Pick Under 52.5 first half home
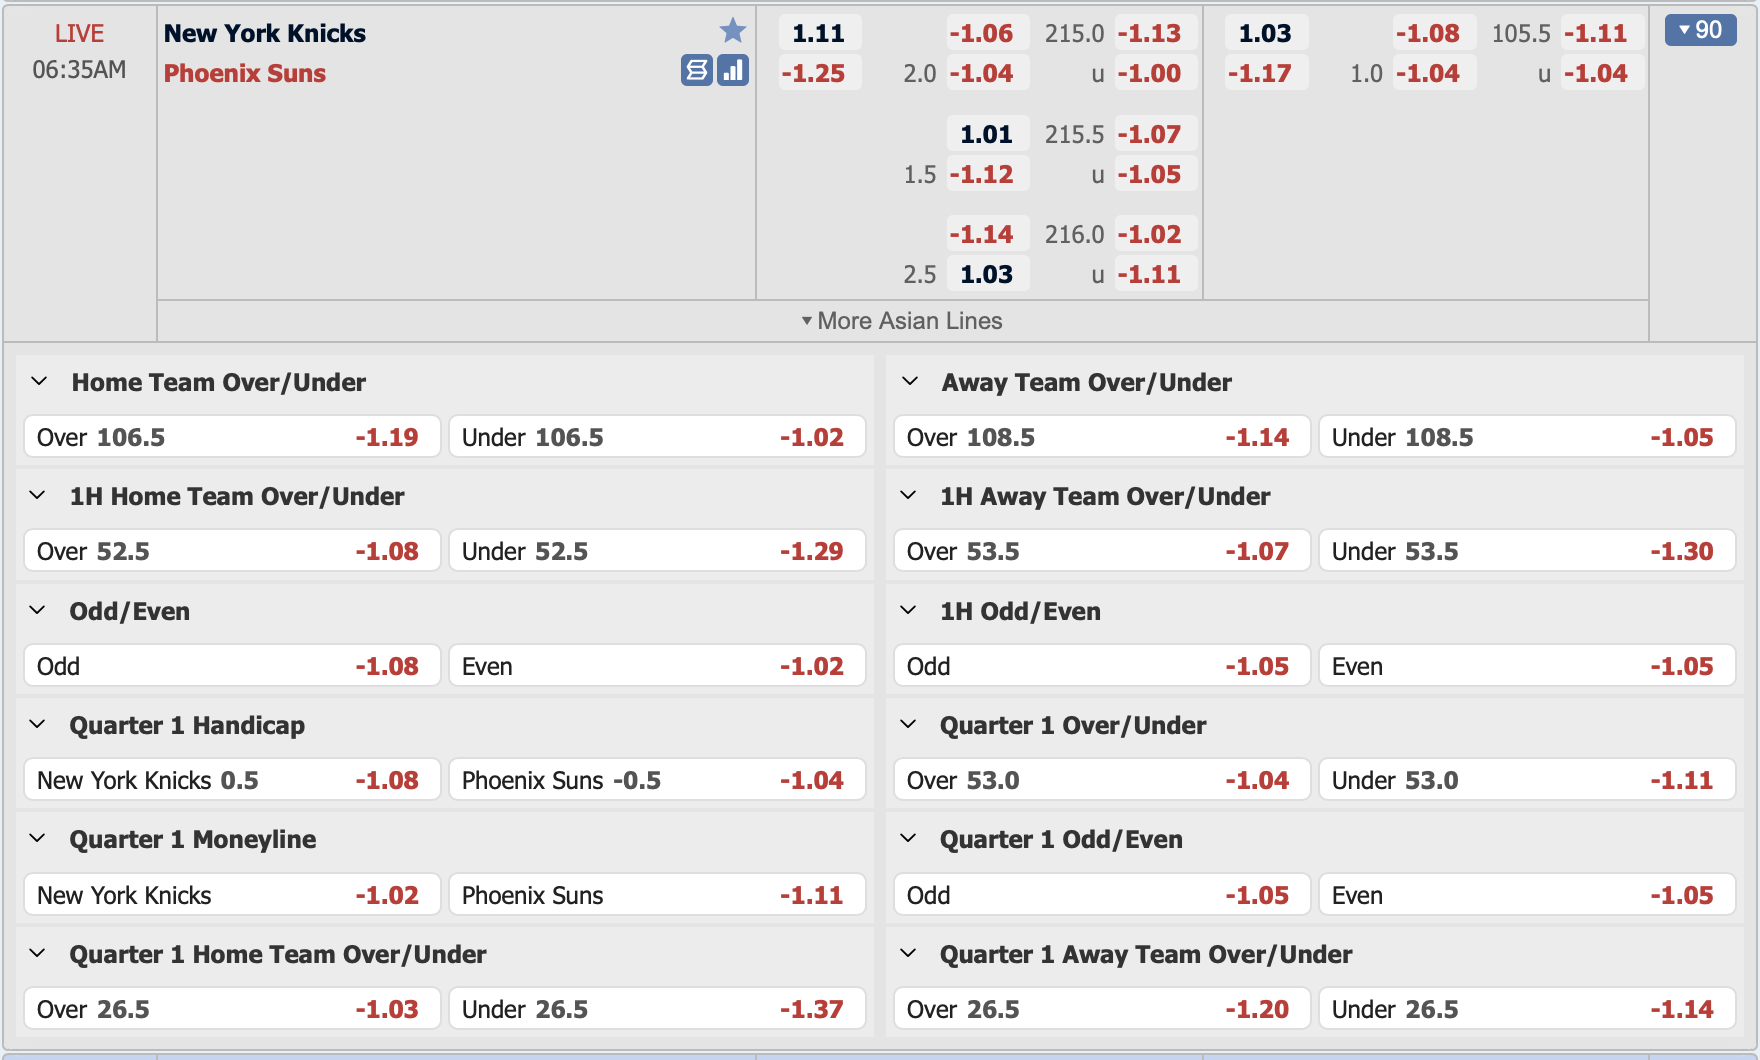1760x1060 pixels. pyautogui.click(x=657, y=551)
